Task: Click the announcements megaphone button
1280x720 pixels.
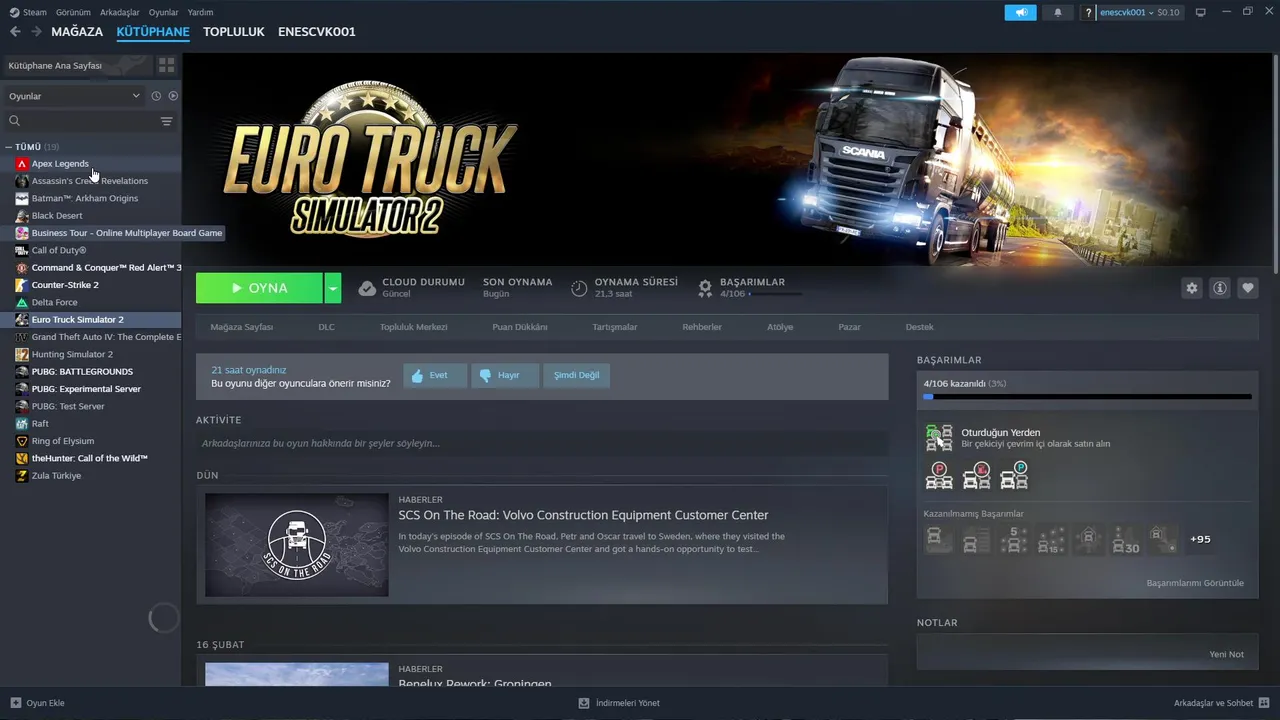Action: (1020, 12)
